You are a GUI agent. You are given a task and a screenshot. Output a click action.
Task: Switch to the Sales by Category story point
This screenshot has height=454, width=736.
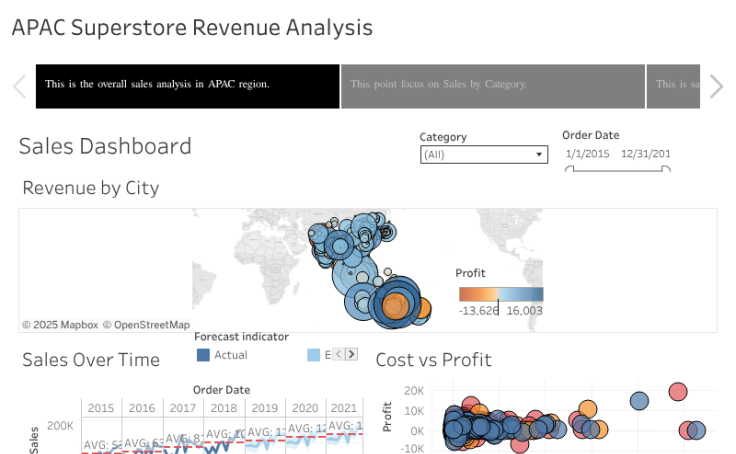492,86
